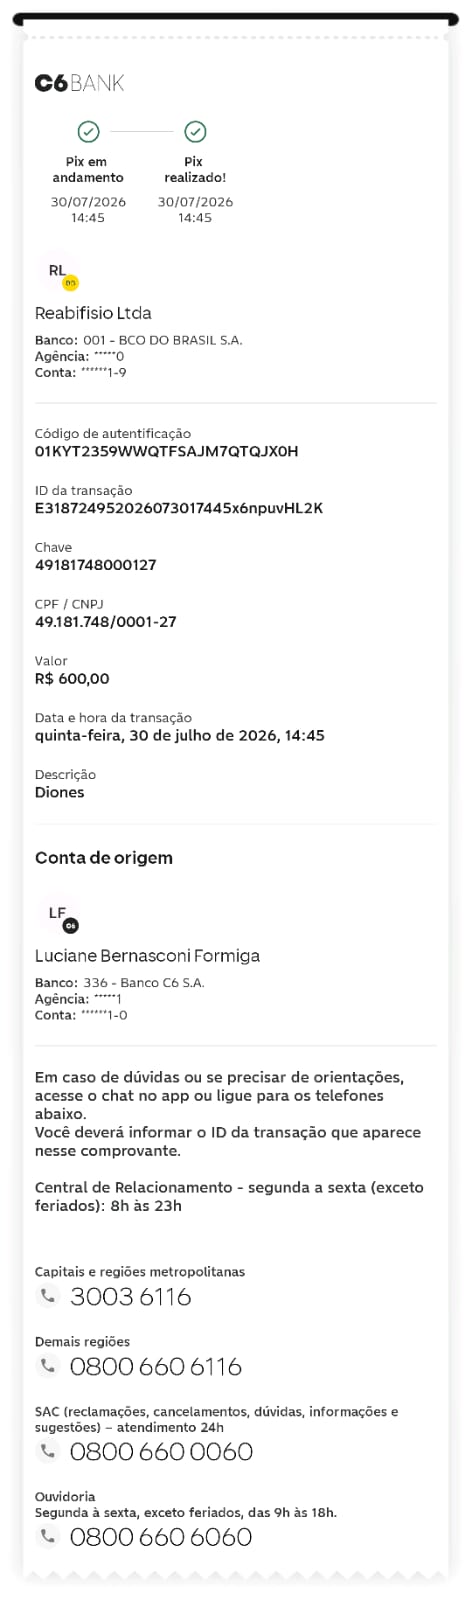The width and height of the screenshot is (472, 1600).
Task: Select the transaction ID value
Action: pos(179,508)
